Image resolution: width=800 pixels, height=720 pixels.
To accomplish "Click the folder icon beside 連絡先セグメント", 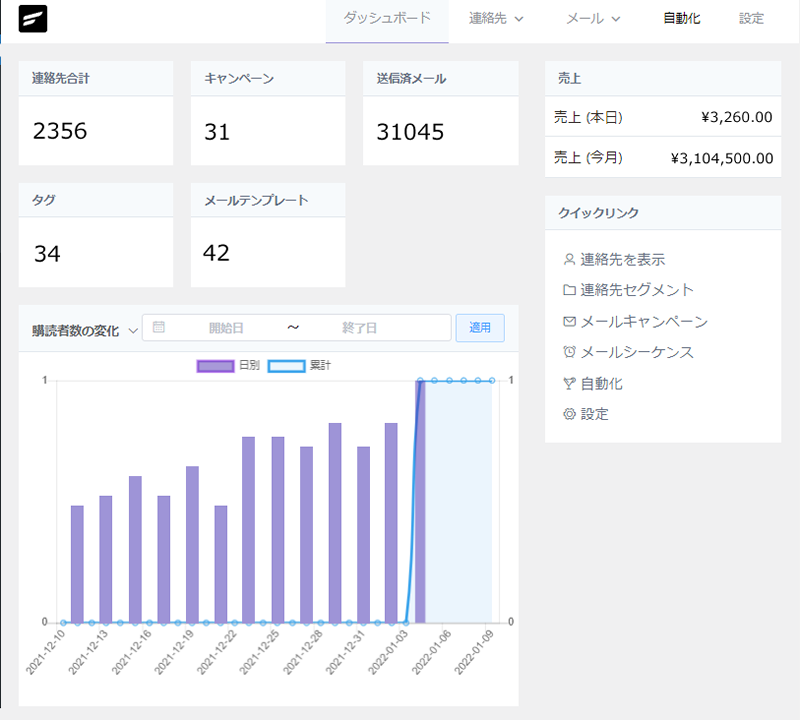I will coord(569,290).
